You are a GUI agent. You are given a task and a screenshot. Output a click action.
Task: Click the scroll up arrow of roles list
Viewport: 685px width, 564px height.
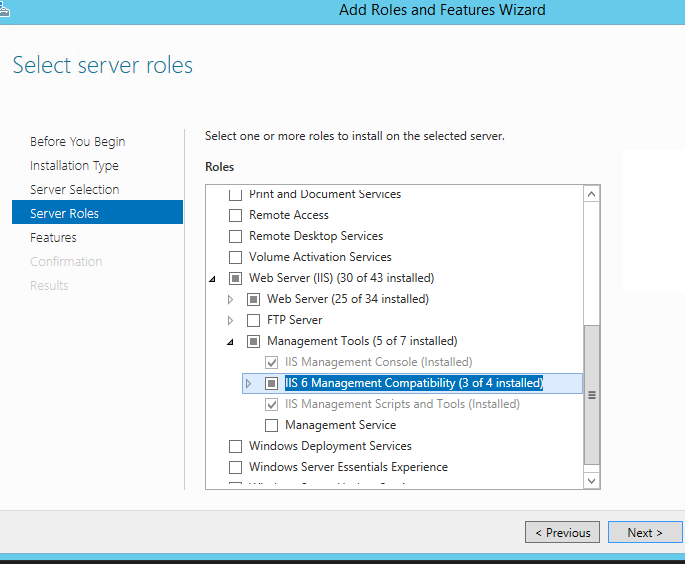(591, 194)
